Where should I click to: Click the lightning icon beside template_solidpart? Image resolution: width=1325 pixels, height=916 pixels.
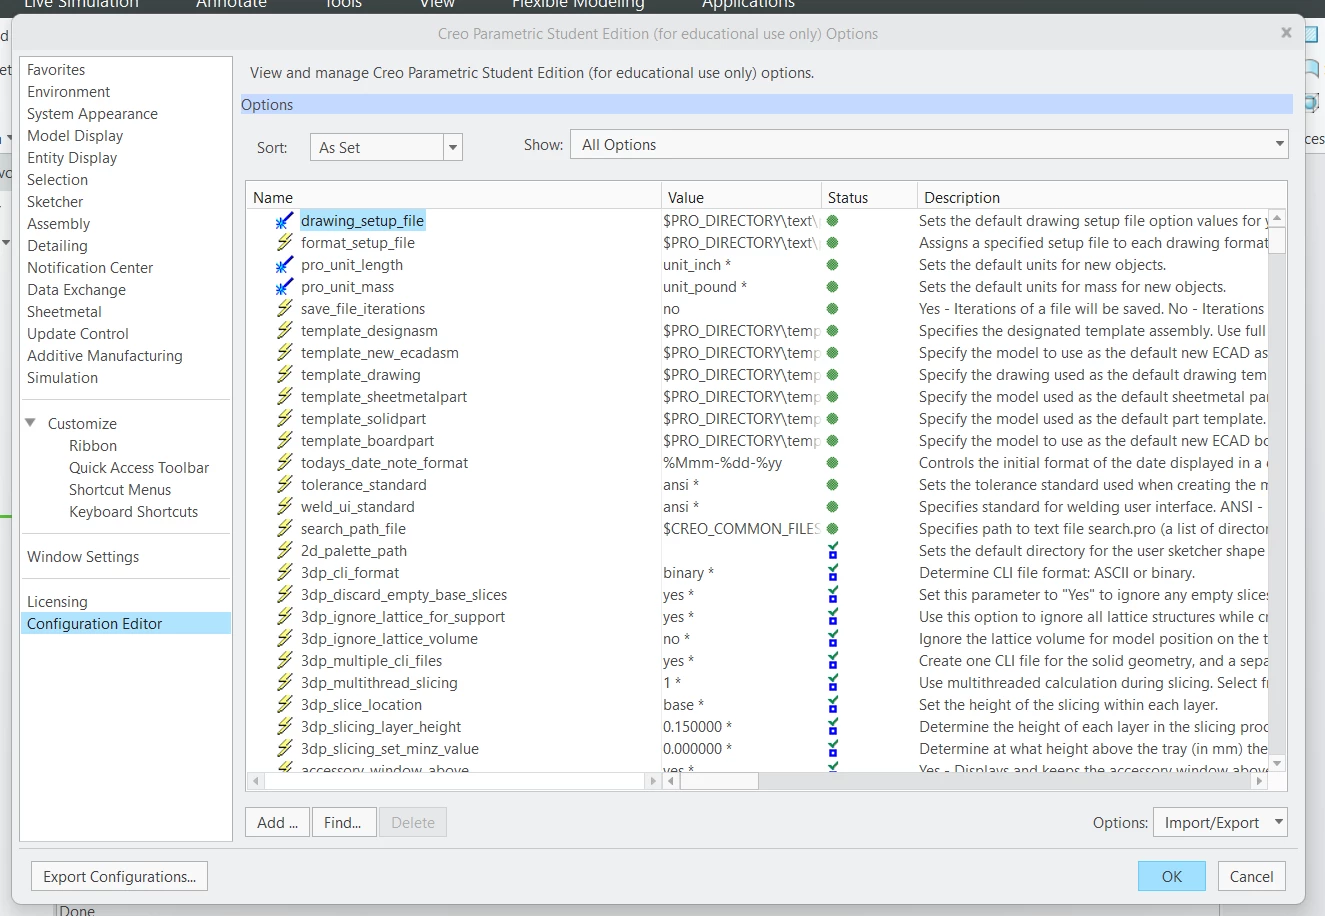(285, 419)
